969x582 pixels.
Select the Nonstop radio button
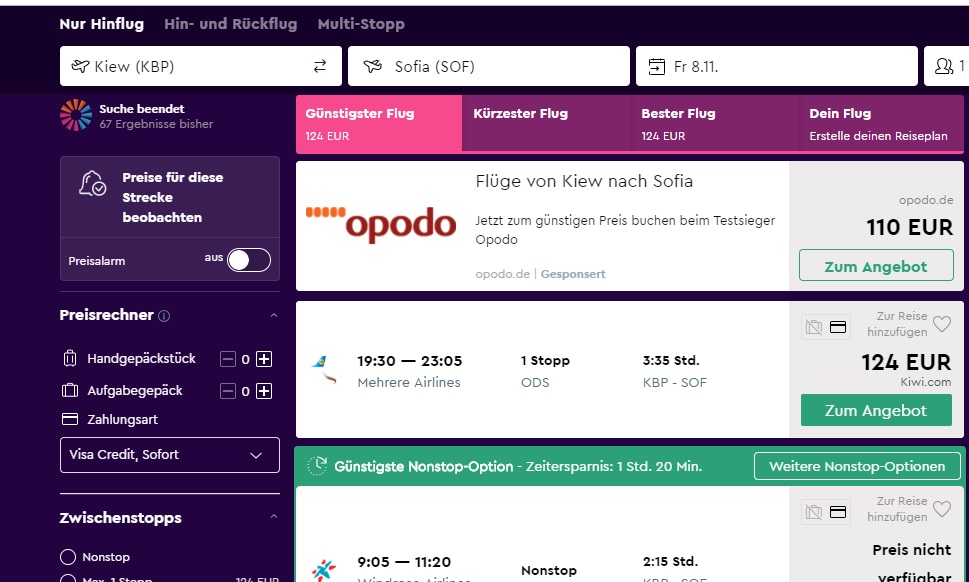[68, 557]
